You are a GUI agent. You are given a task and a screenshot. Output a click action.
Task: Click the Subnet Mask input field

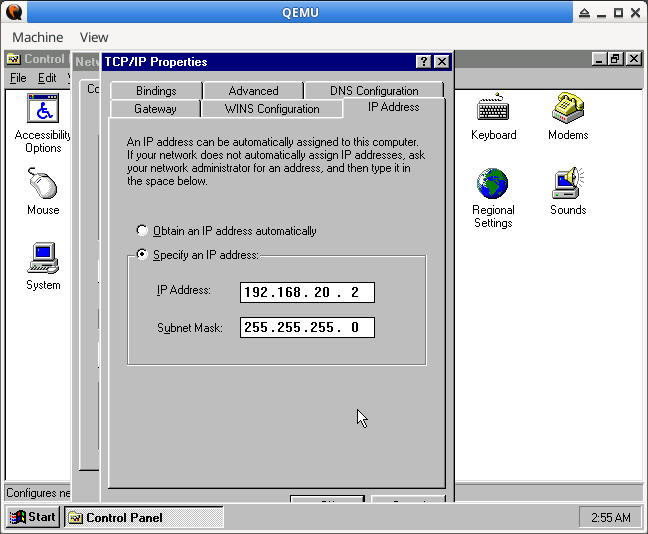[307, 327]
